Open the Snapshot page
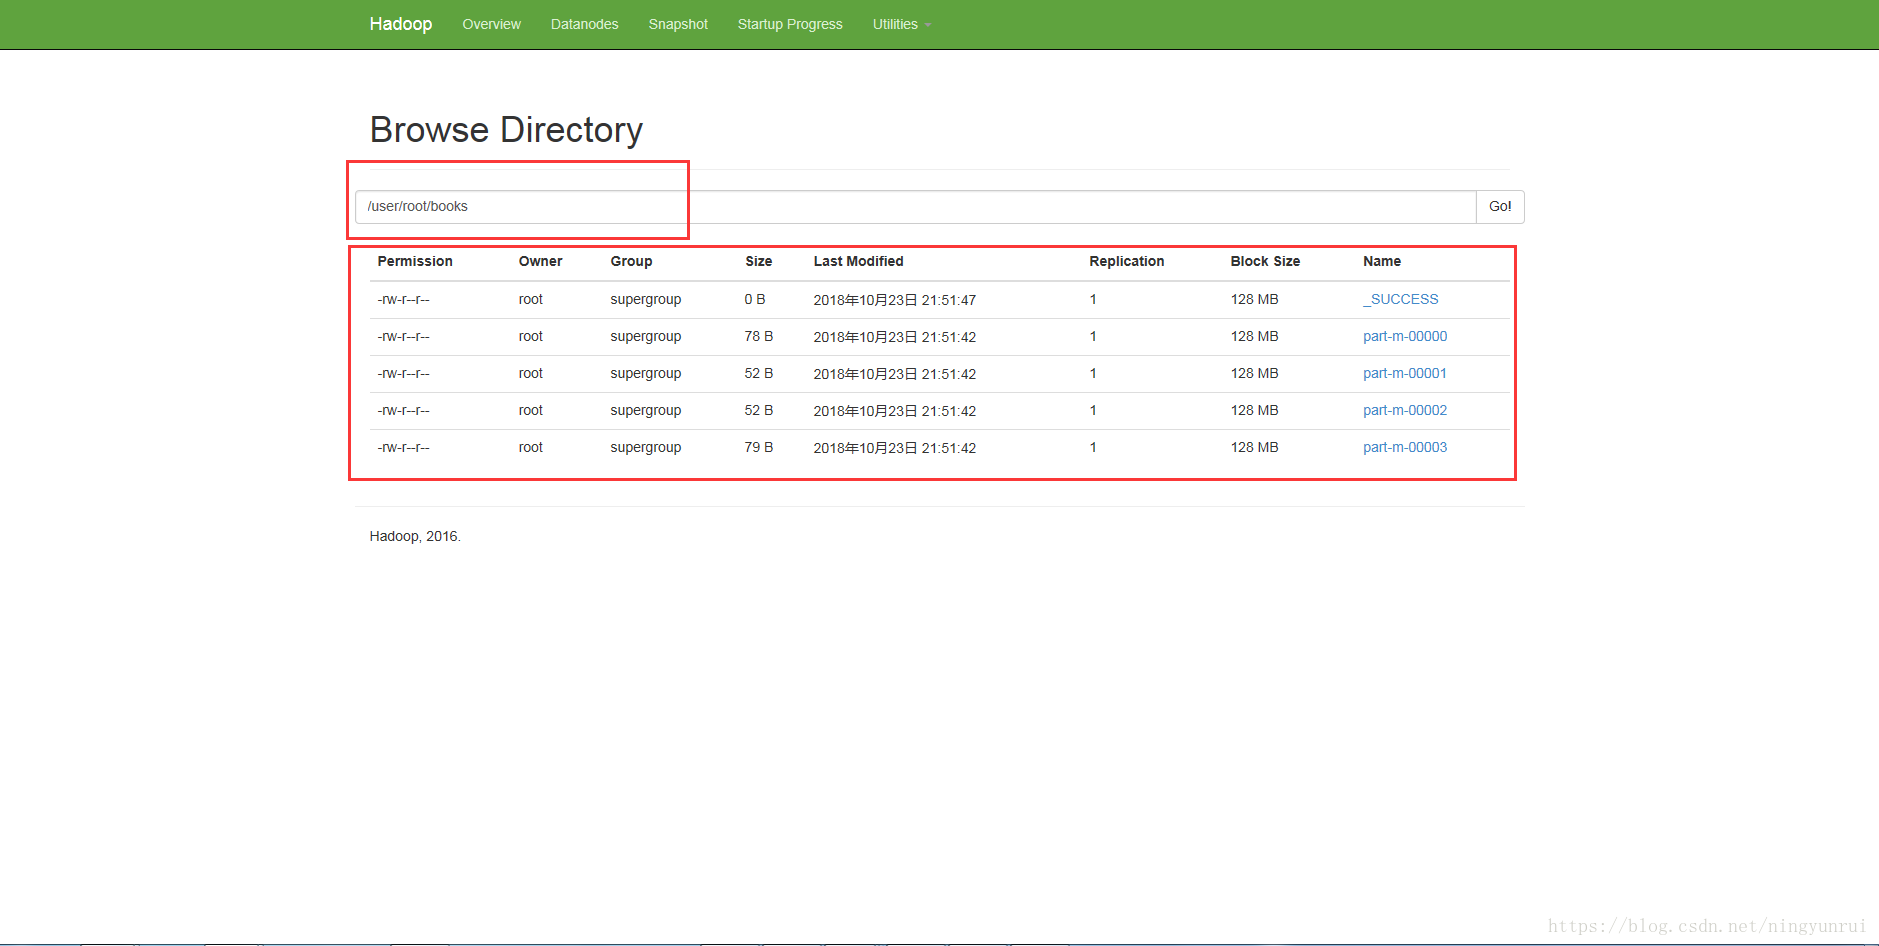The image size is (1879, 946). tap(678, 24)
